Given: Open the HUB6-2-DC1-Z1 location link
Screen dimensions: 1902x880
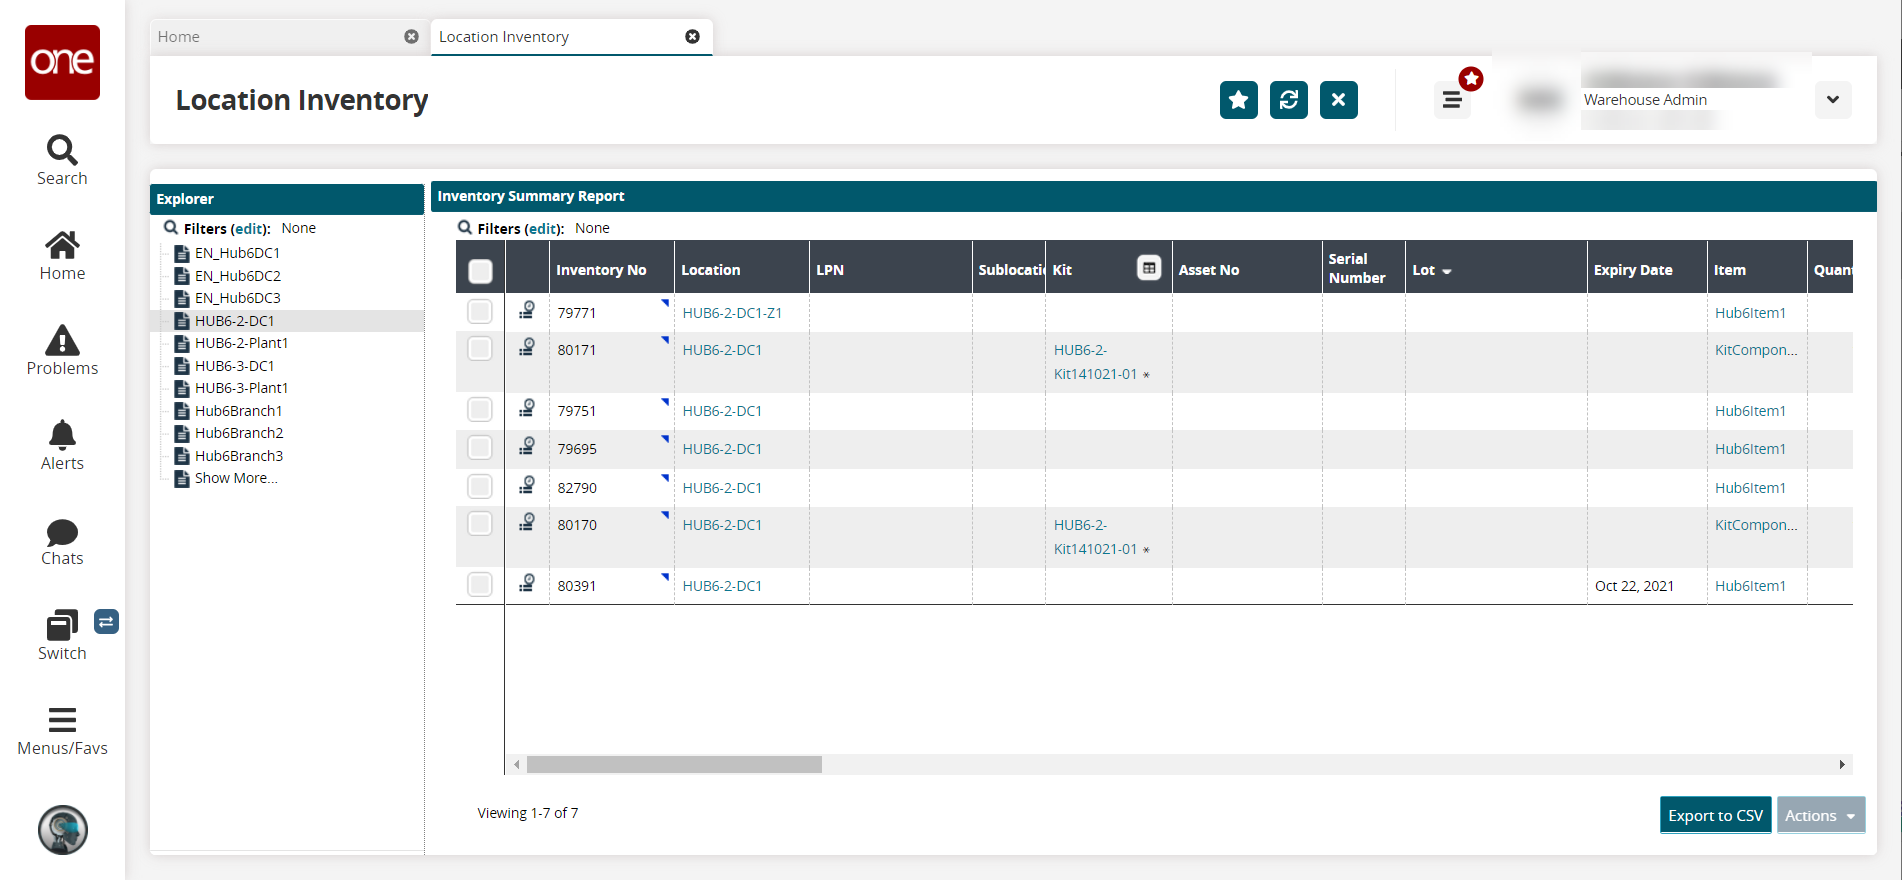Looking at the screenshot, I should 732,313.
